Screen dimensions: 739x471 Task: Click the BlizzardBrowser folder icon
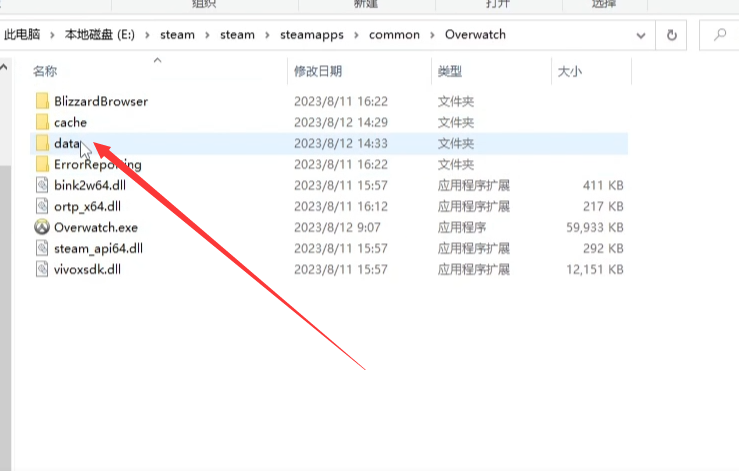[42, 101]
